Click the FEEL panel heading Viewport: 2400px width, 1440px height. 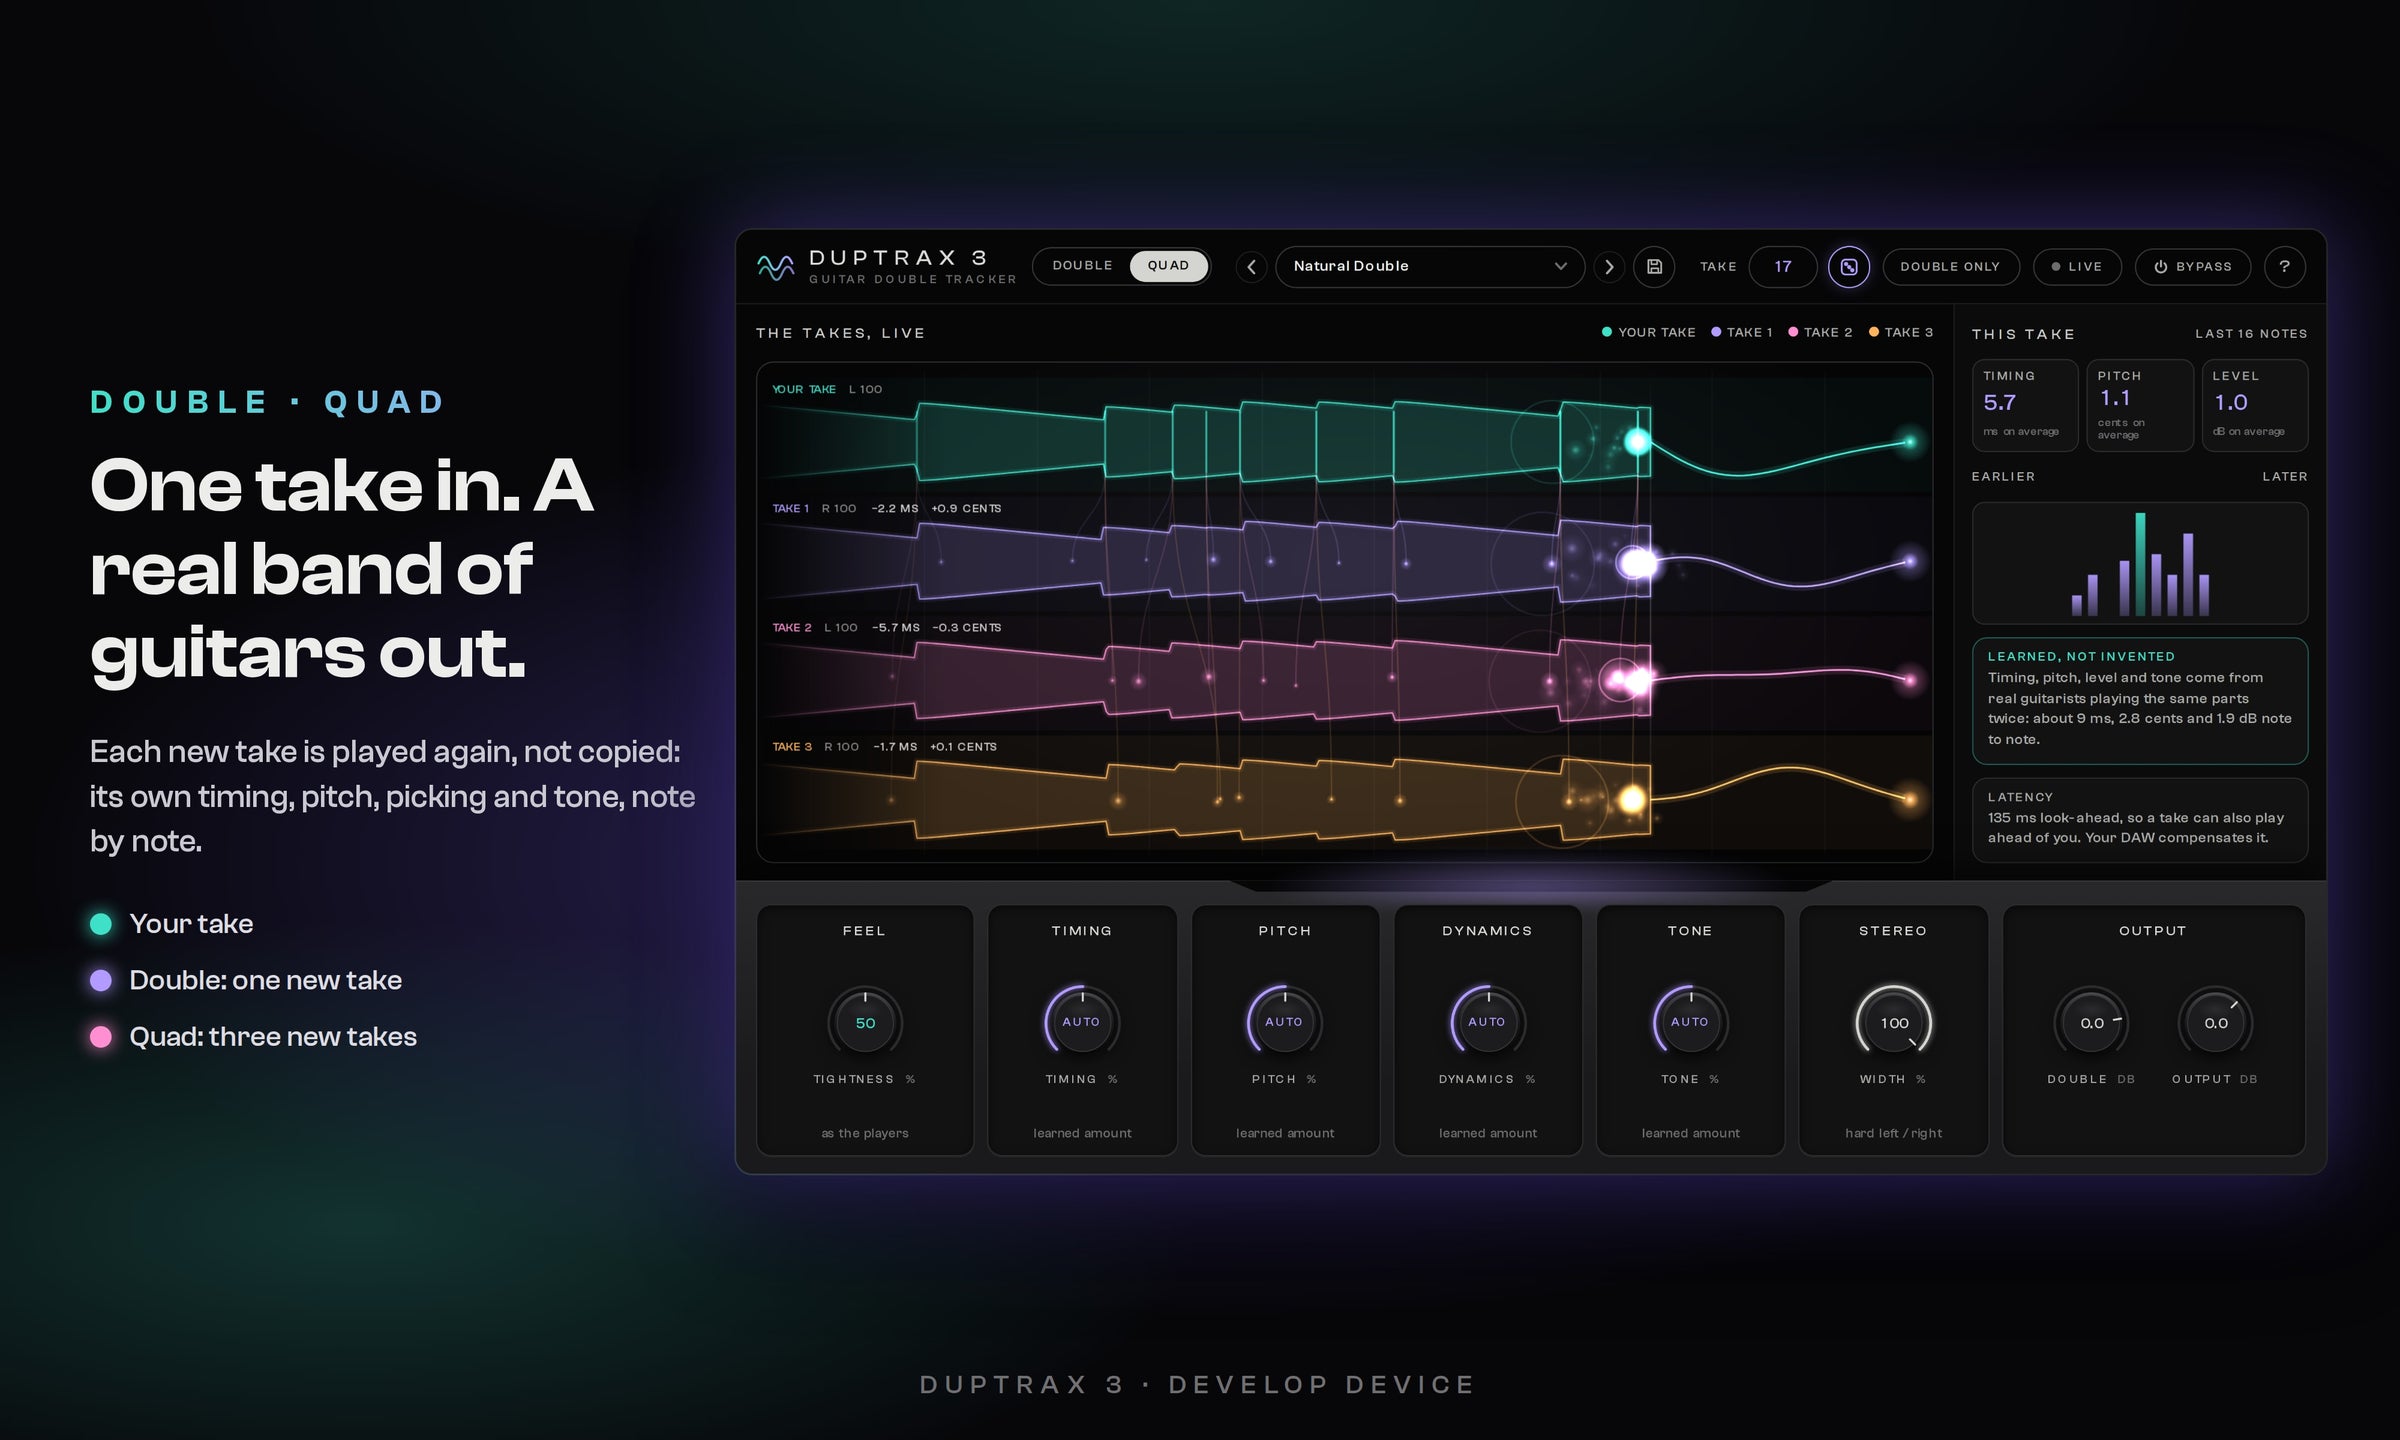click(x=864, y=931)
